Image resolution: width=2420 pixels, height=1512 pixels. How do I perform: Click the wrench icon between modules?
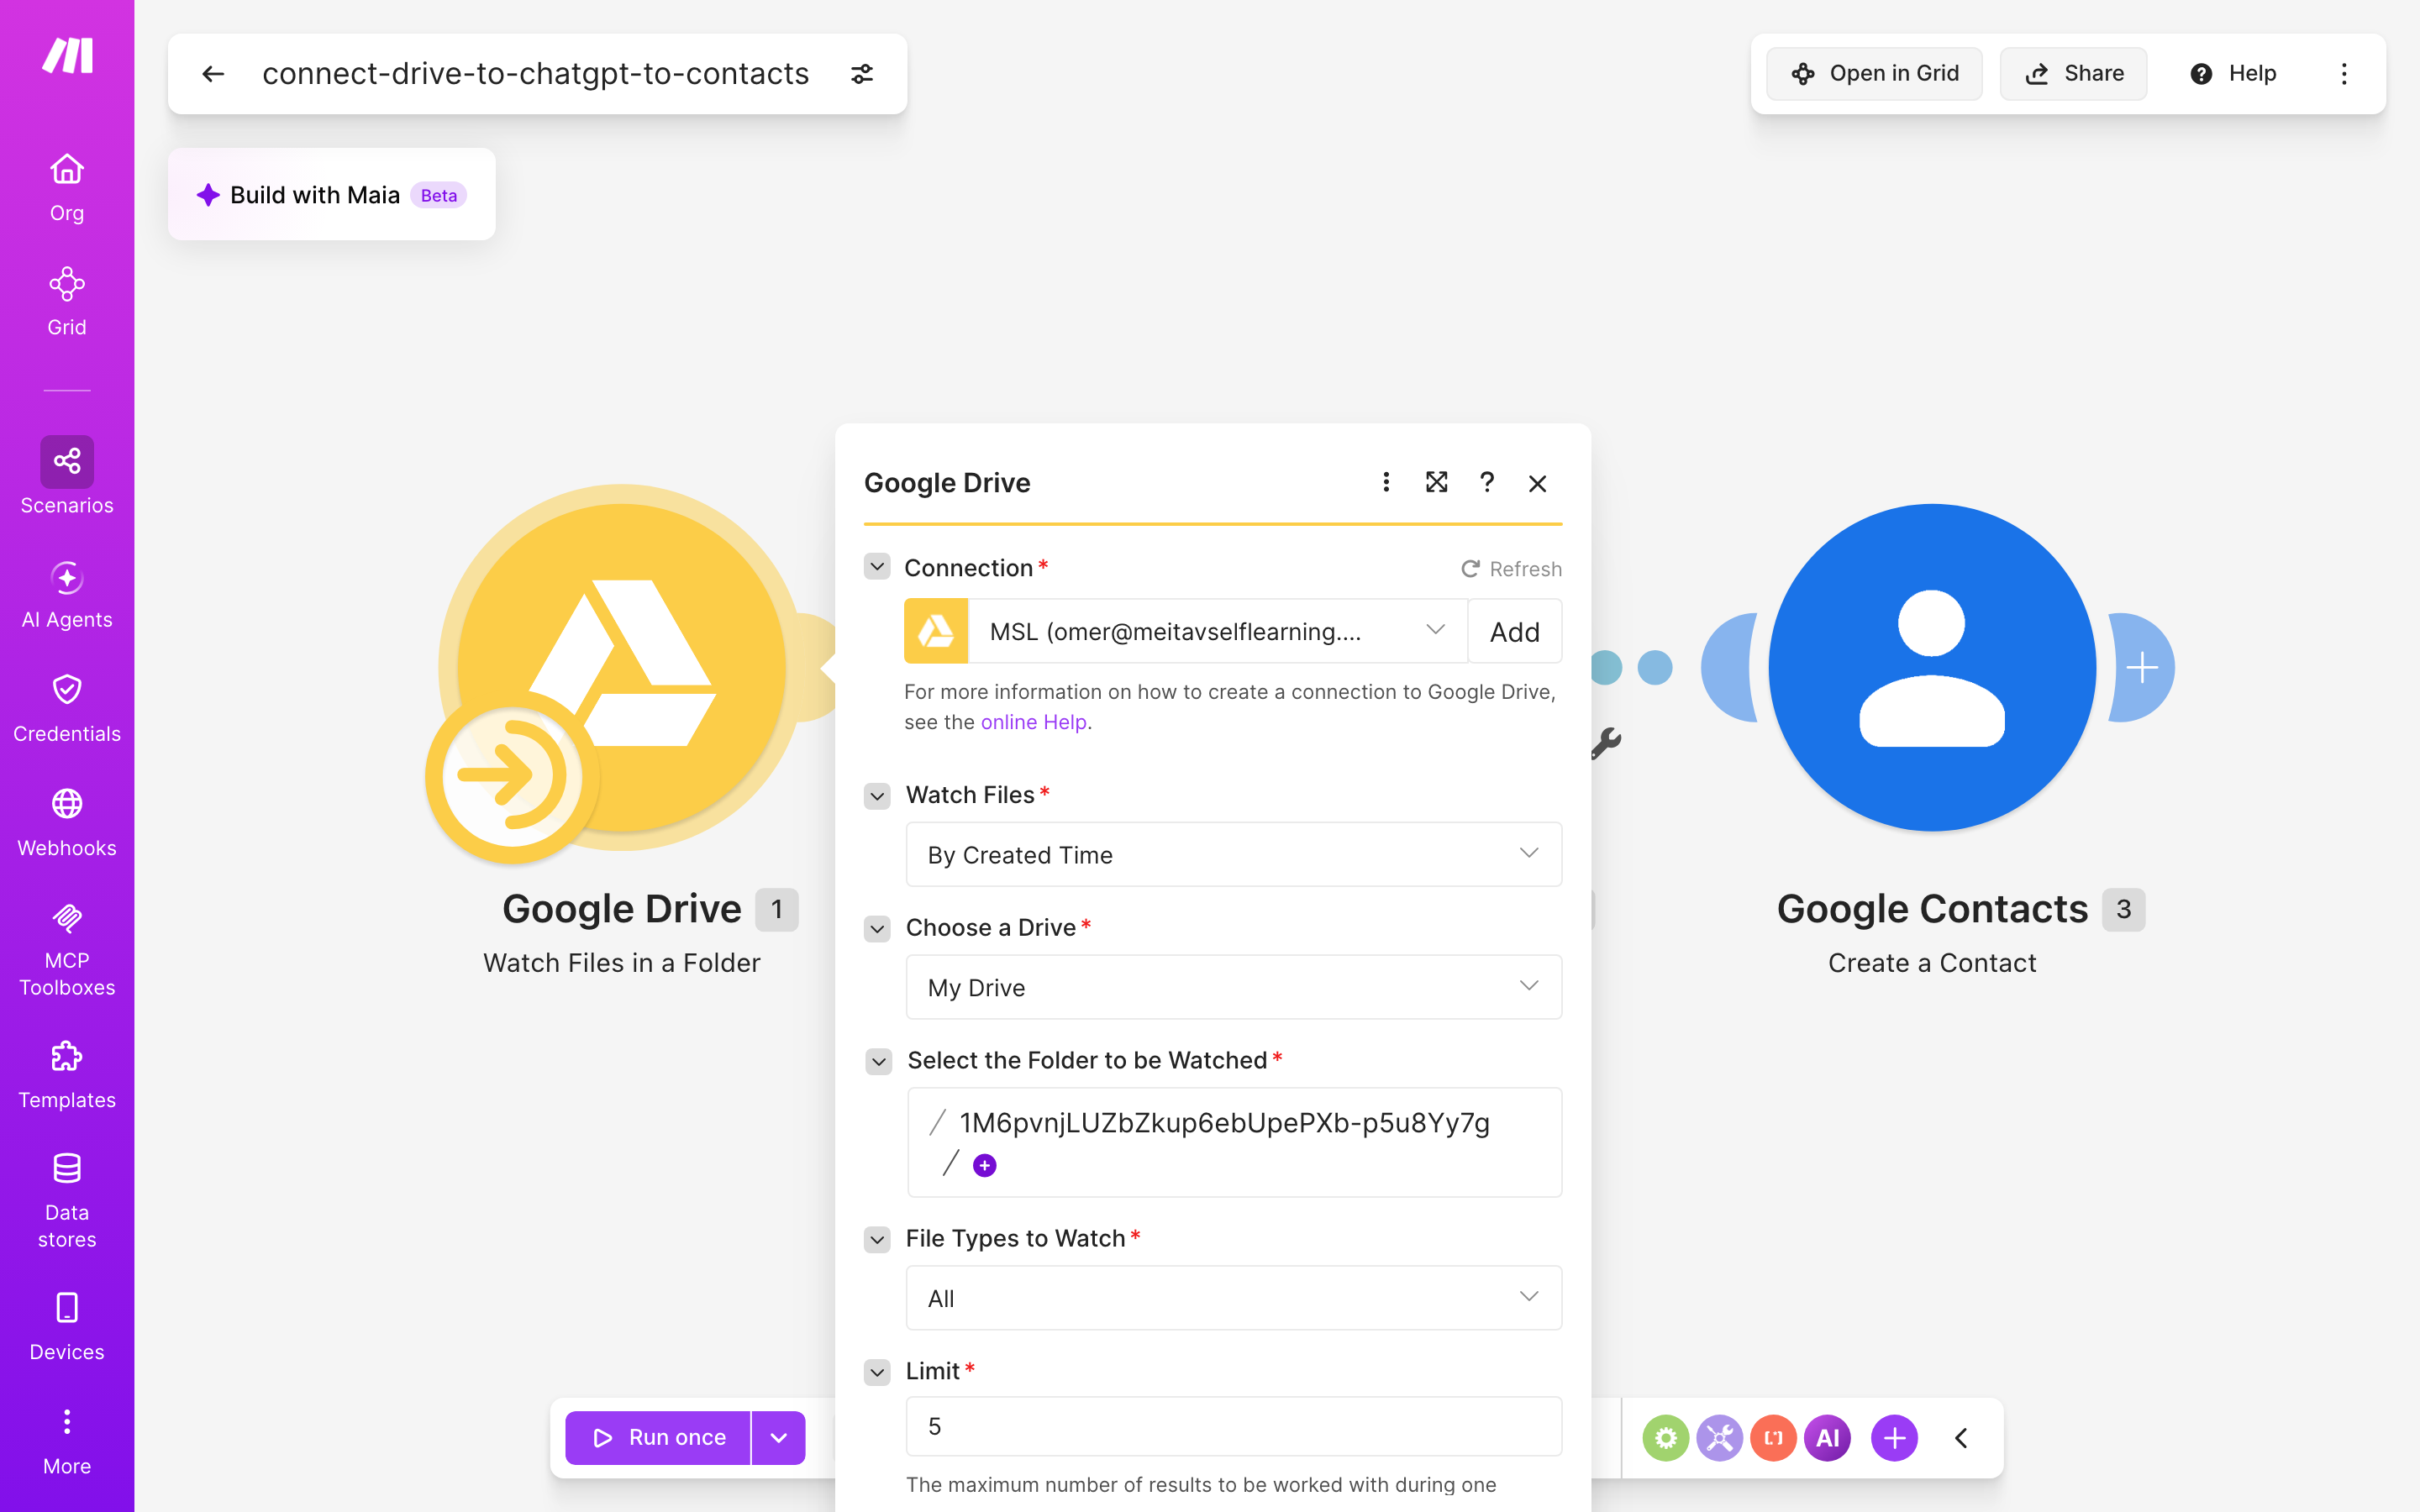pos(1606,743)
